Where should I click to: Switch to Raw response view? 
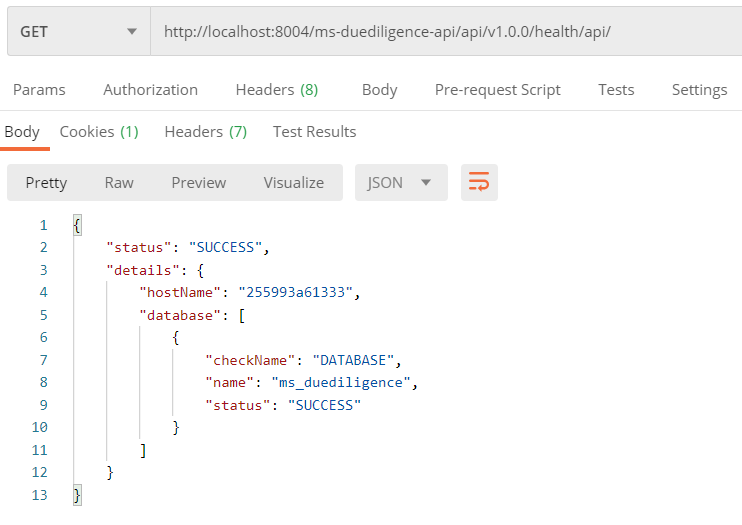119,182
